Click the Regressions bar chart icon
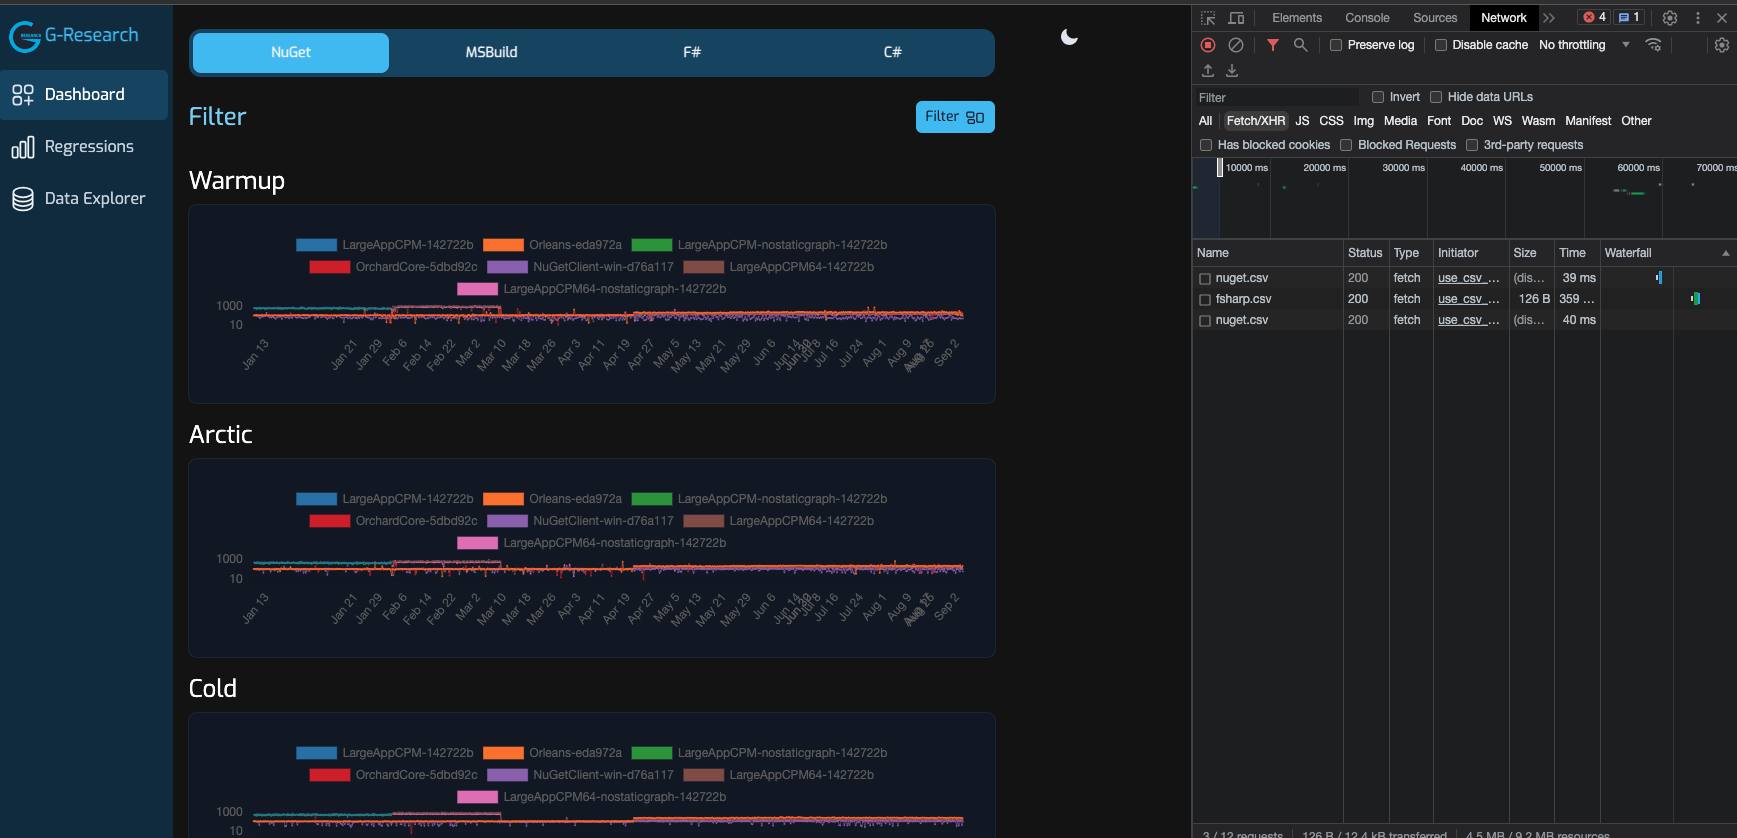The width and height of the screenshot is (1737, 838). click(23, 147)
